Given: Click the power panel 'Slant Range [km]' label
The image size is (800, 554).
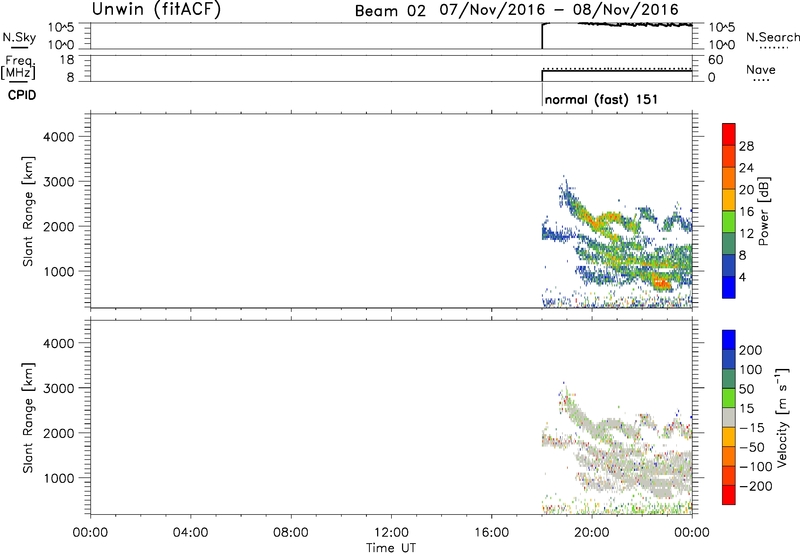Looking at the screenshot, I should point(28,211).
